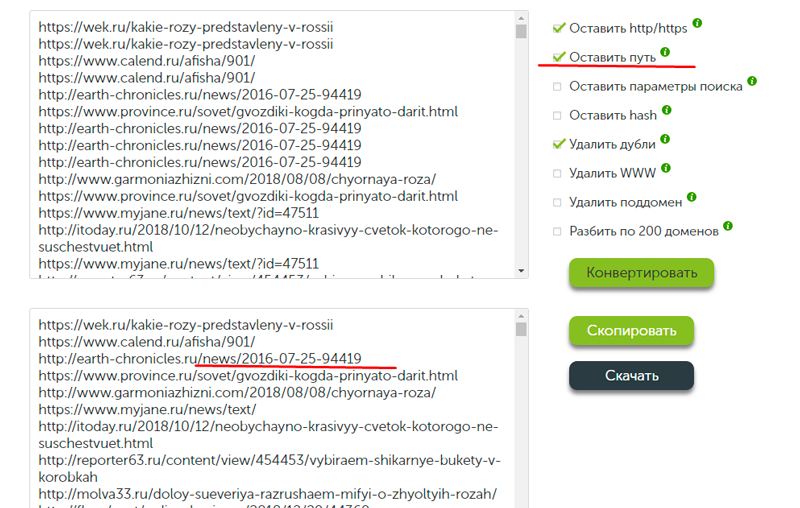
Task: Open info icon next to Оставить путь
Action: (665, 52)
